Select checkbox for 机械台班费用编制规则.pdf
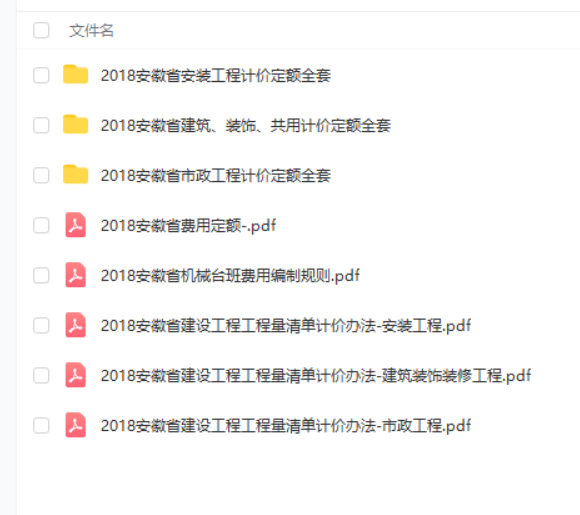580x515 pixels. coord(41,275)
